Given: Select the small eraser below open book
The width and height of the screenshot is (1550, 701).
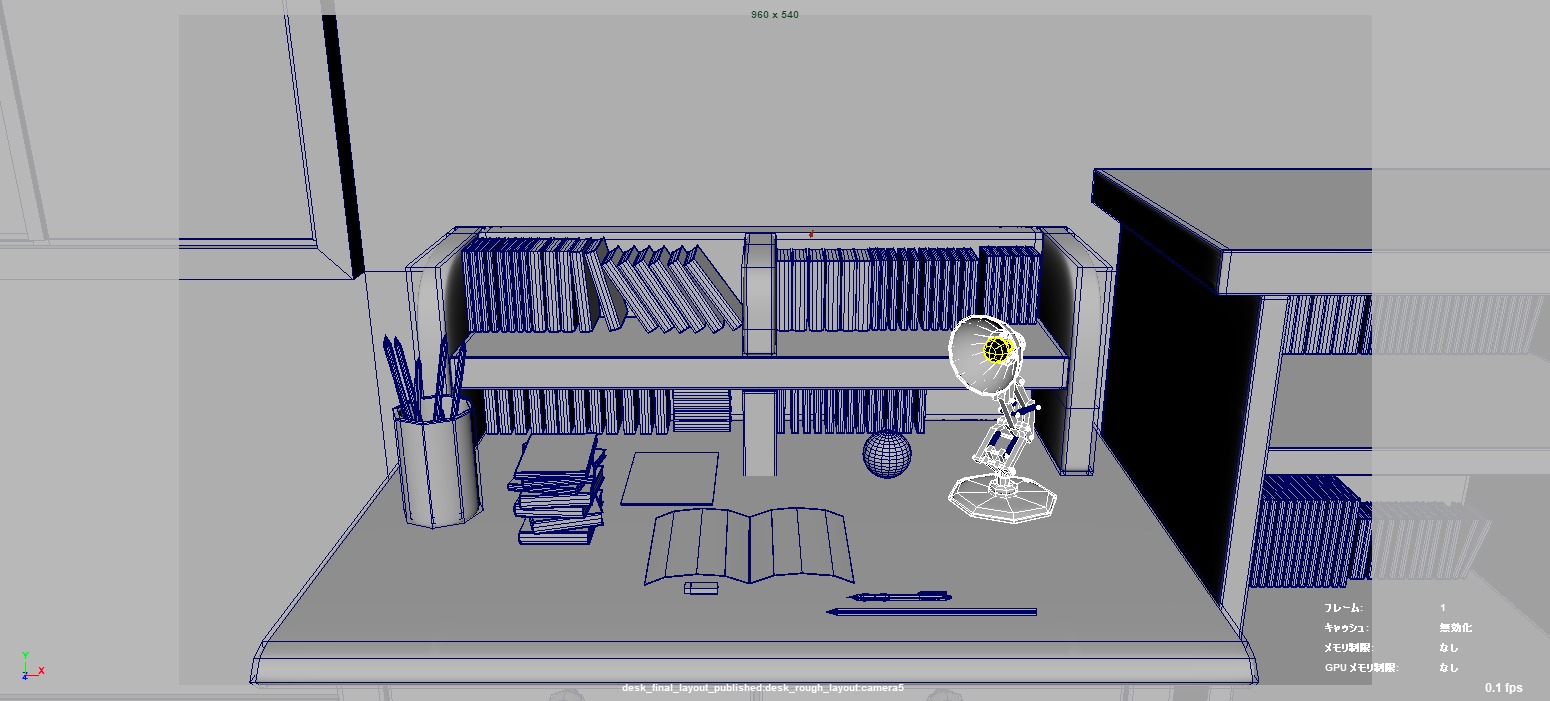Looking at the screenshot, I should [x=701, y=588].
